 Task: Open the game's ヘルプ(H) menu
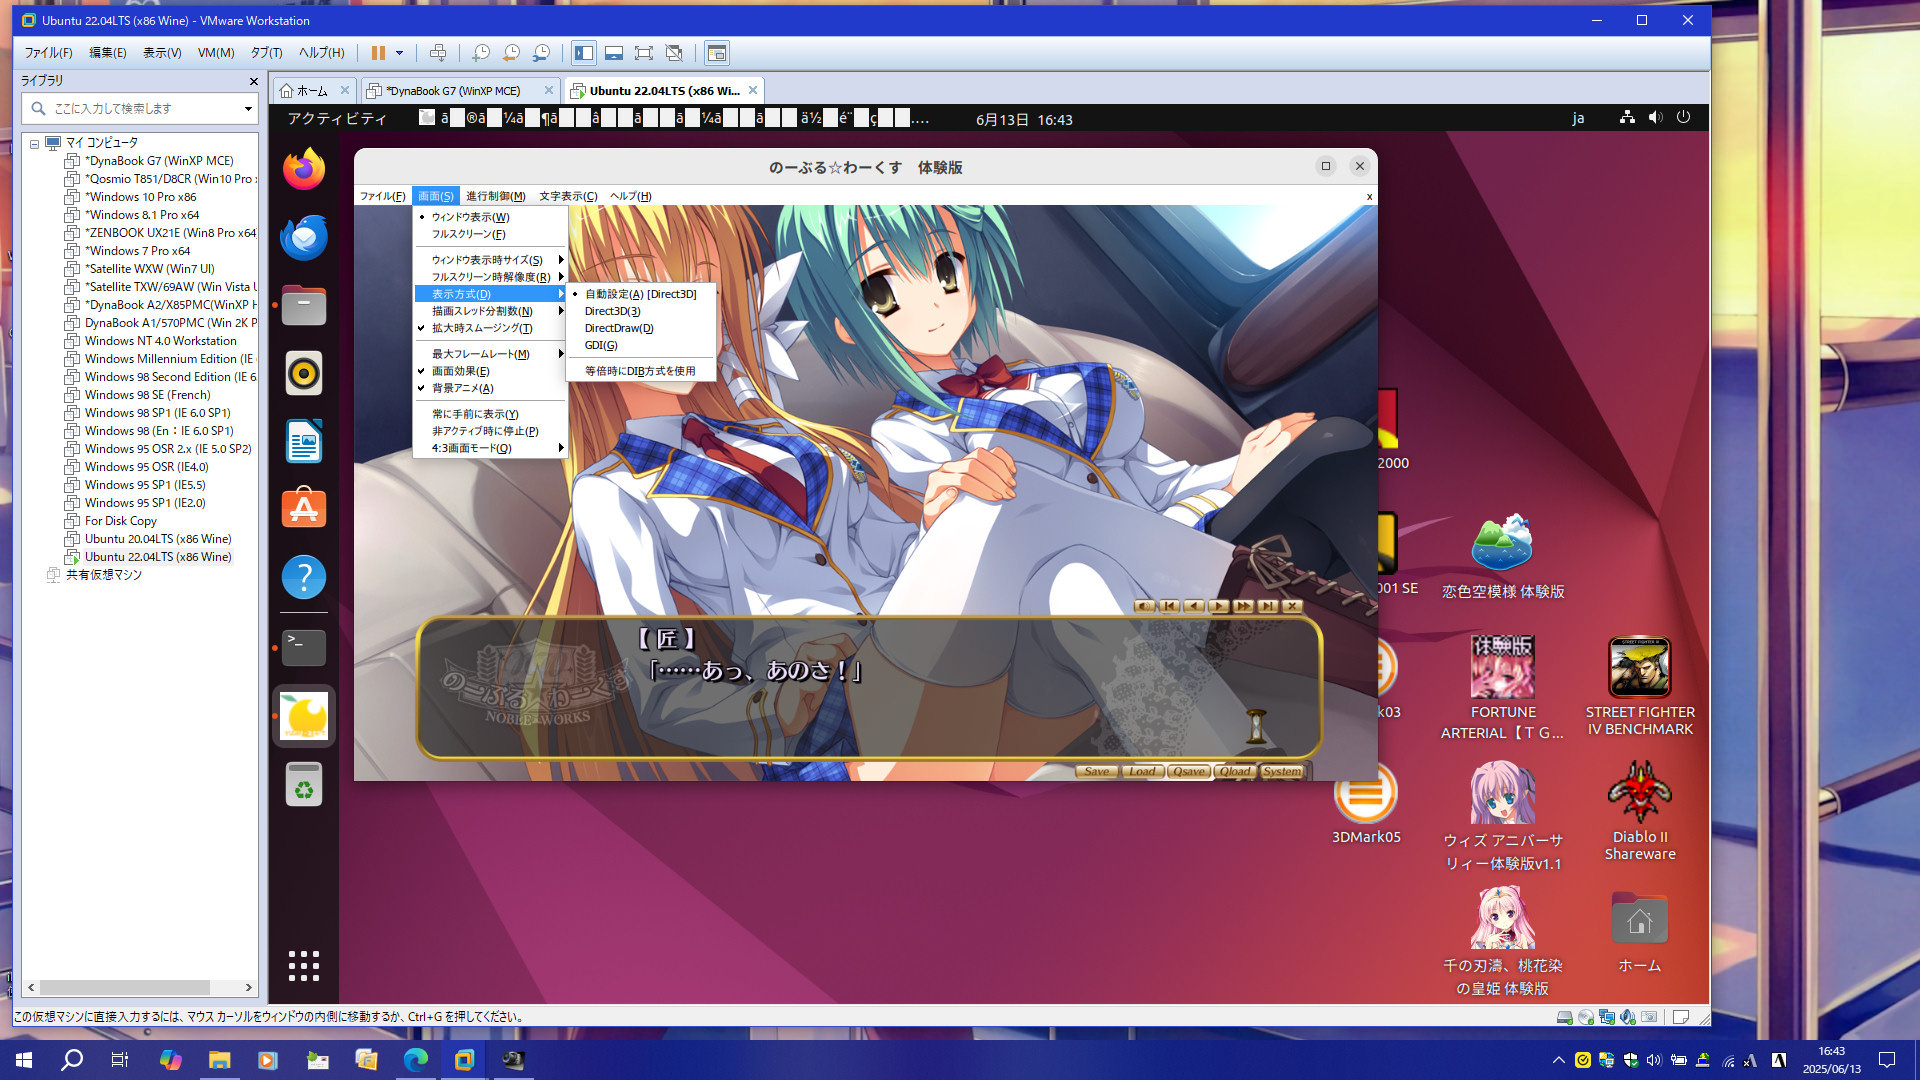(631, 196)
